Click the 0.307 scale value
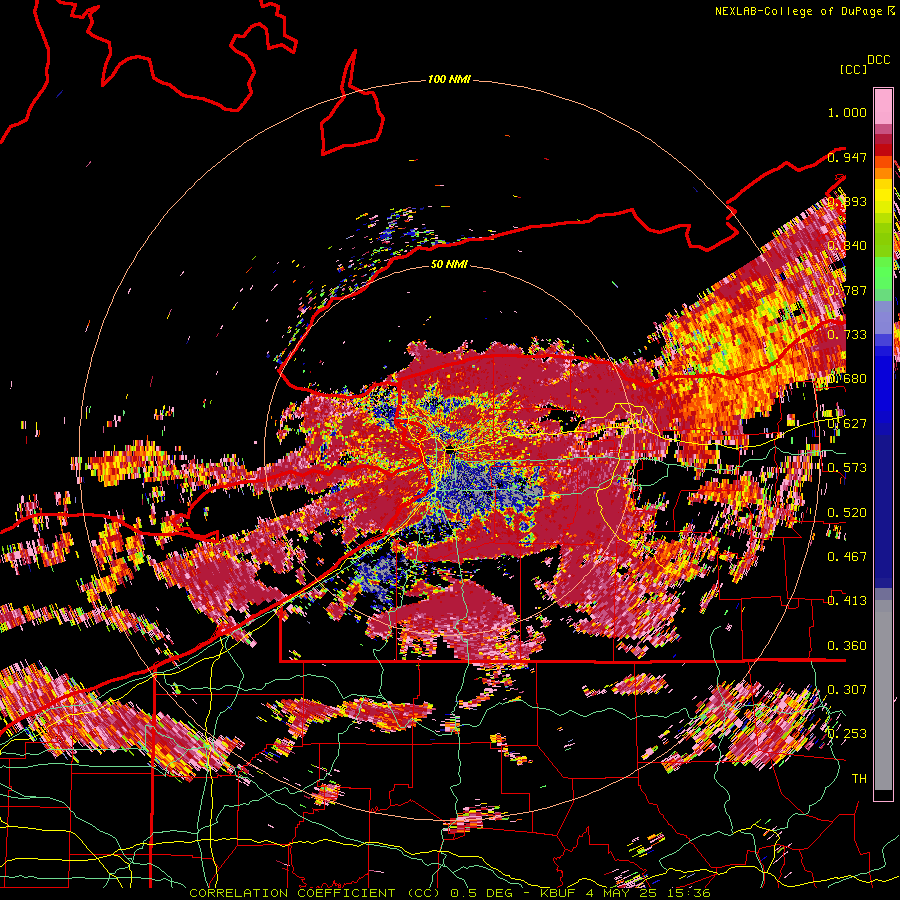The height and width of the screenshot is (900, 900). coord(847,690)
